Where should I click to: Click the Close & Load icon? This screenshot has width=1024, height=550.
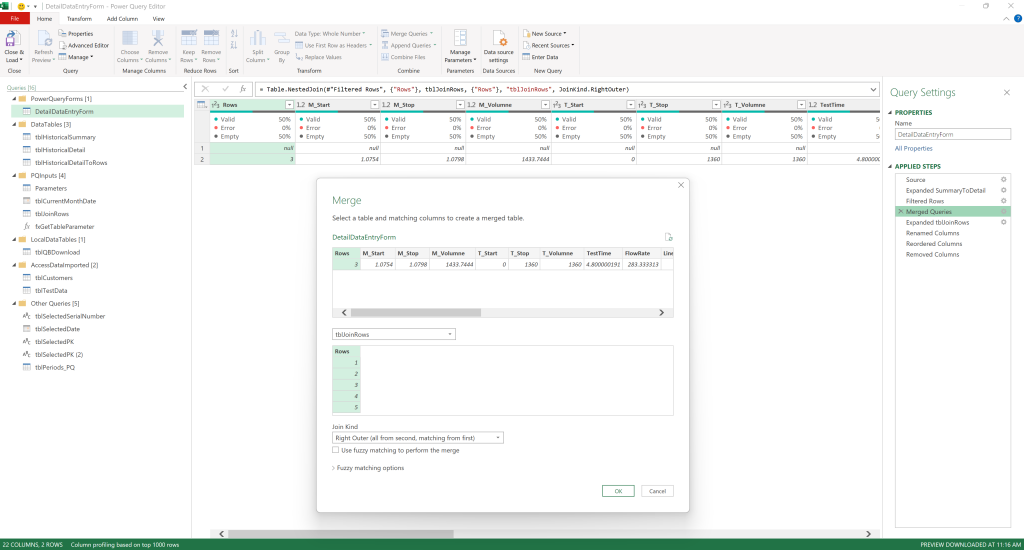click(x=13, y=40)
